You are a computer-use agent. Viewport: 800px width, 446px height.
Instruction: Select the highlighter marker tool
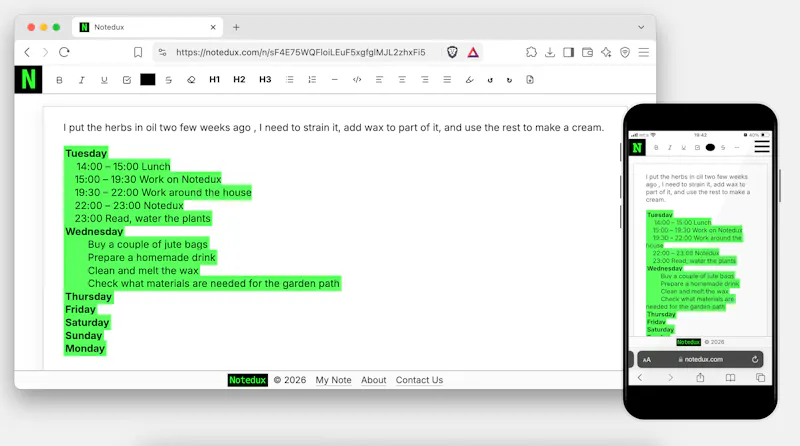click(x=469, y=80)
